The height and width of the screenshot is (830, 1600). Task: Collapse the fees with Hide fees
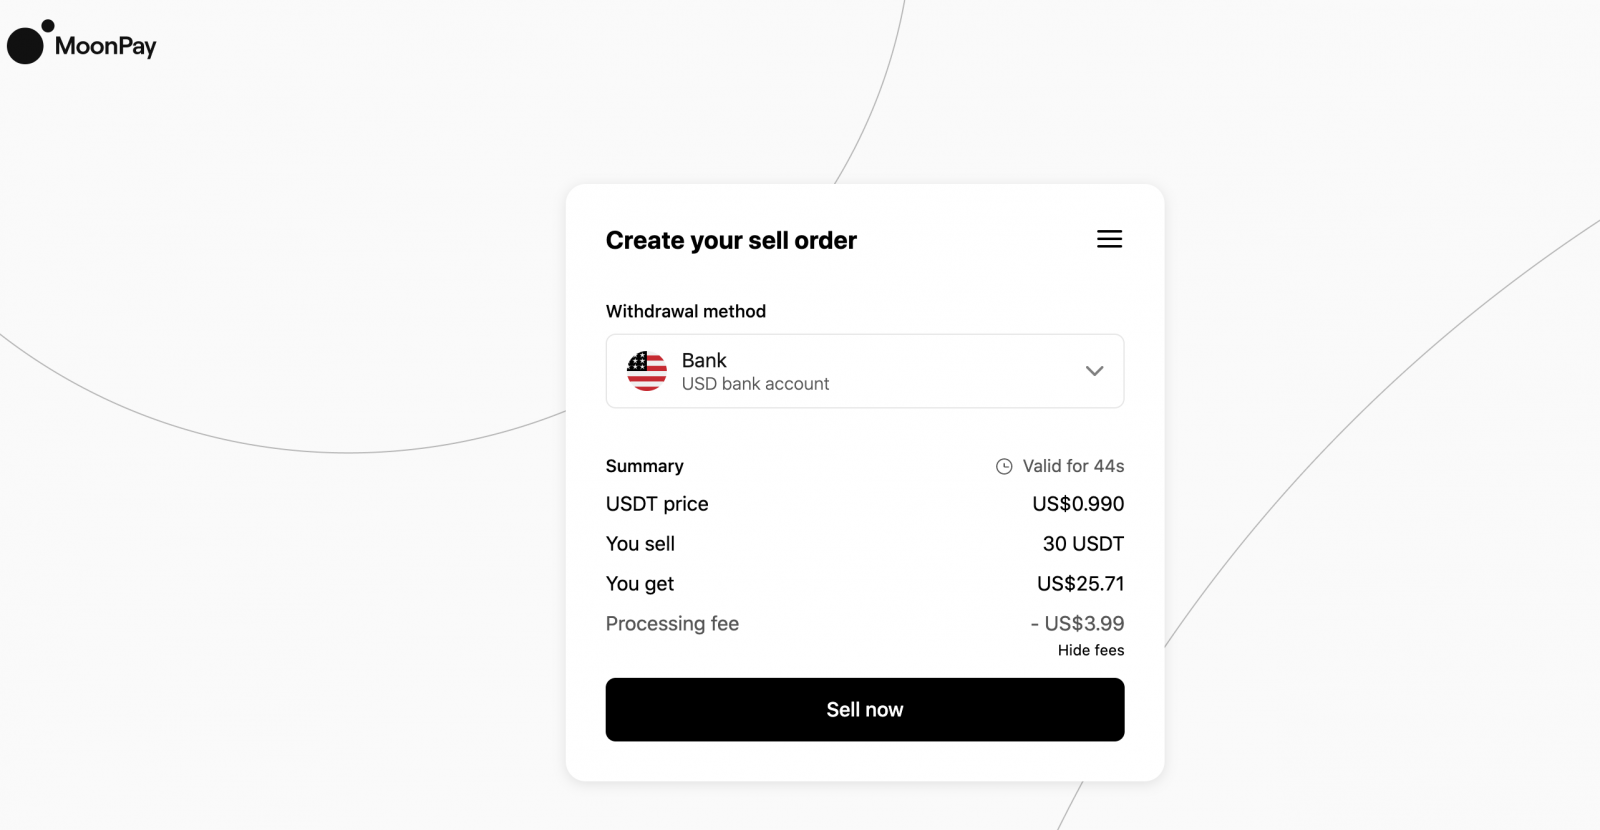(1090, 650)
